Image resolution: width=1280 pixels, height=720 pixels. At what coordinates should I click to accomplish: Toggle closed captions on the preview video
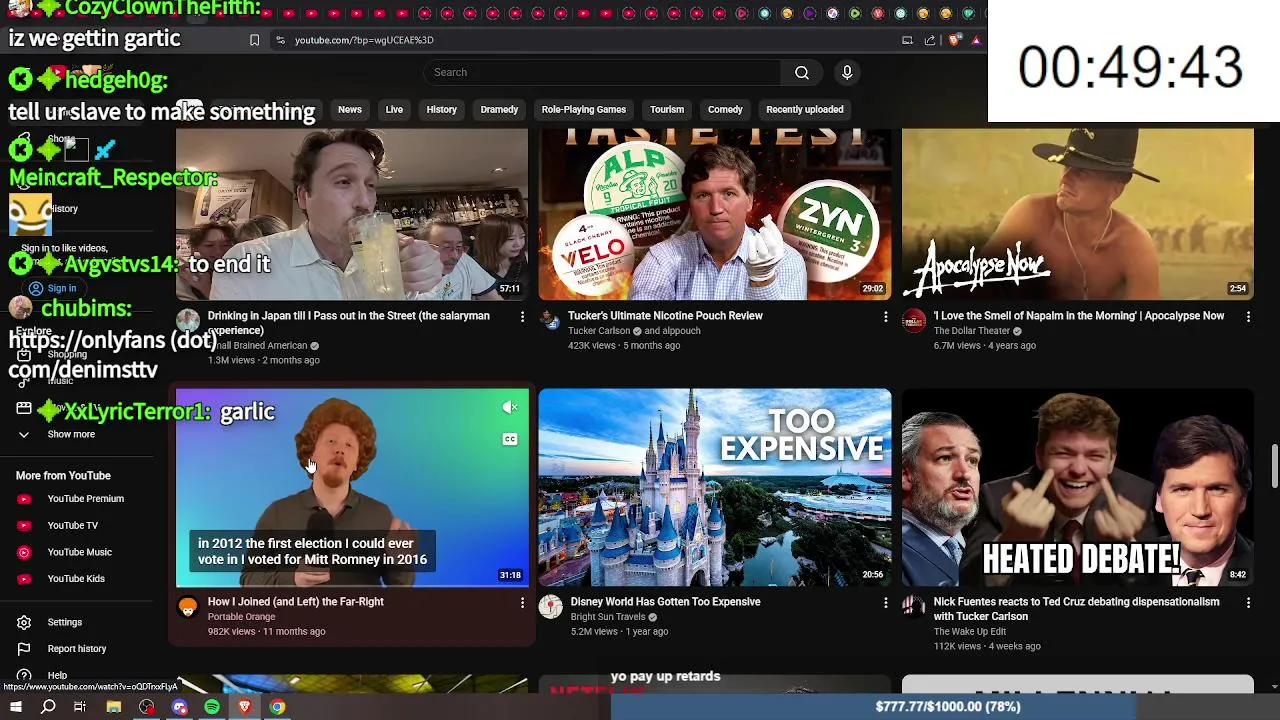pyautogui.click(x=510, y=440)
